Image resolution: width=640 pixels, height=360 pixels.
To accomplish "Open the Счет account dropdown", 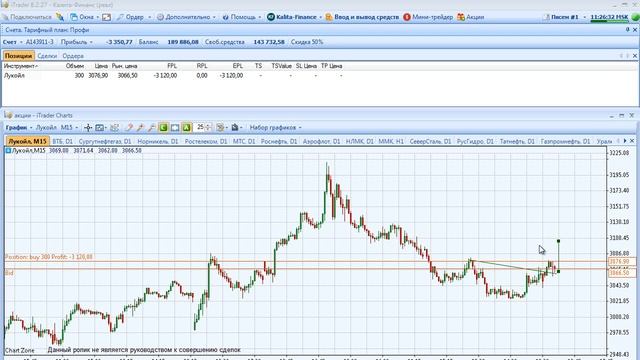I will [x=13, y=42].
